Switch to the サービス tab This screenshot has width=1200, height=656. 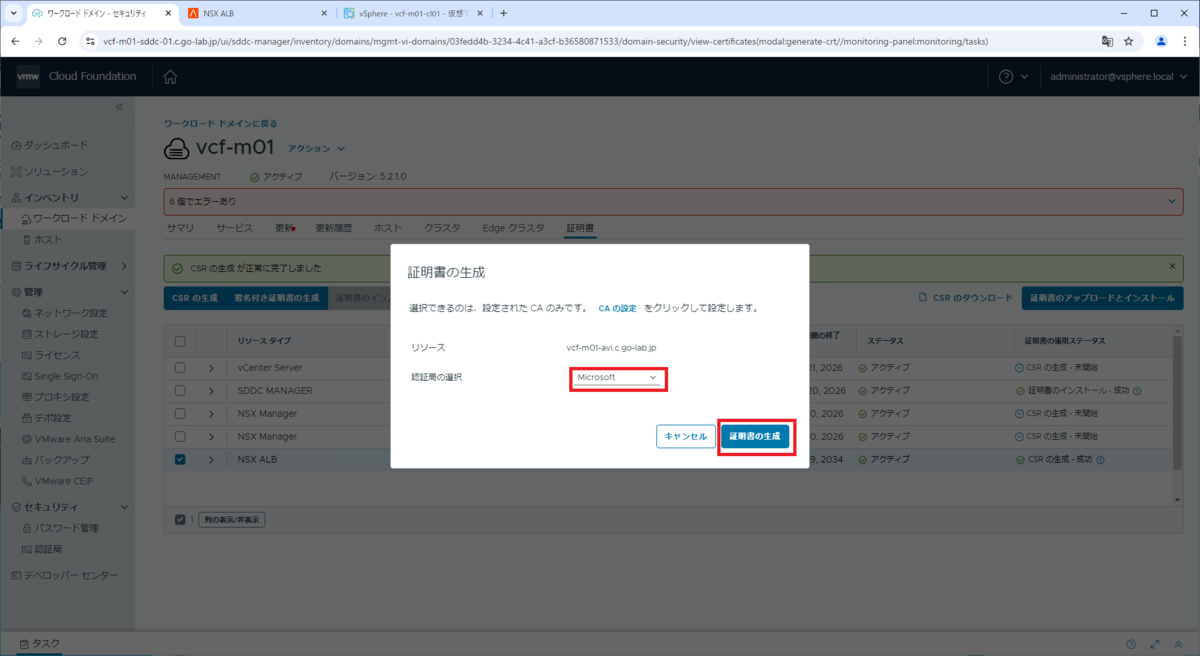pyautogui.click(x=235, y=228)
